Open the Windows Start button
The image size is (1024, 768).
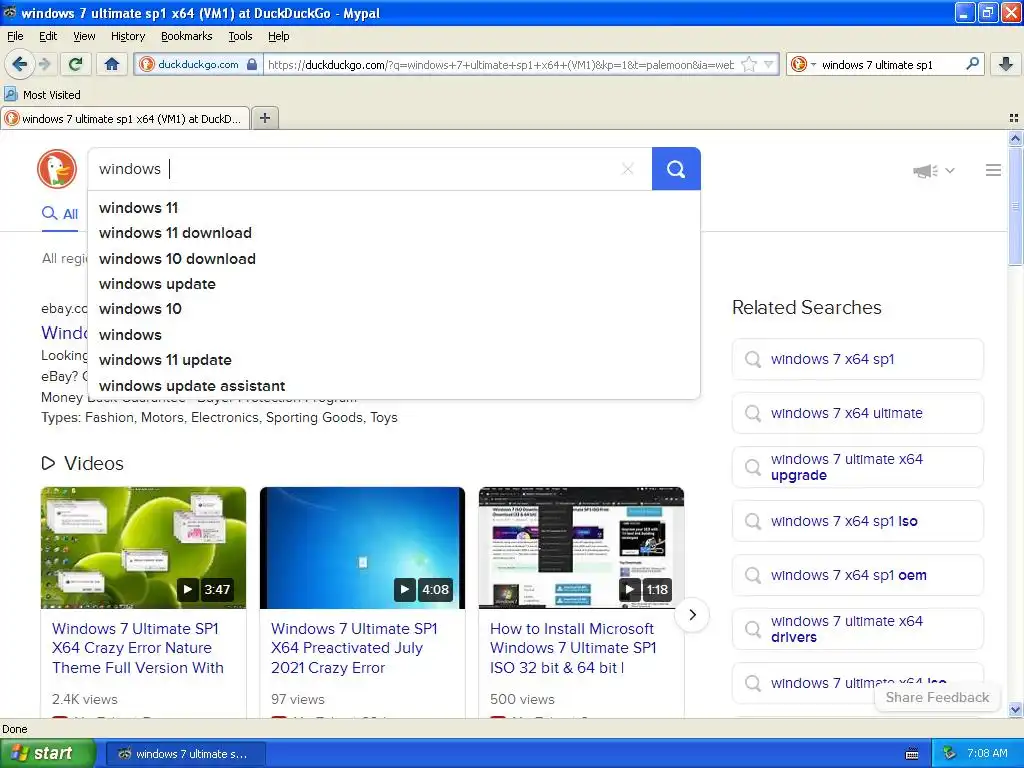pyautogui.click(x=48, y=753)
